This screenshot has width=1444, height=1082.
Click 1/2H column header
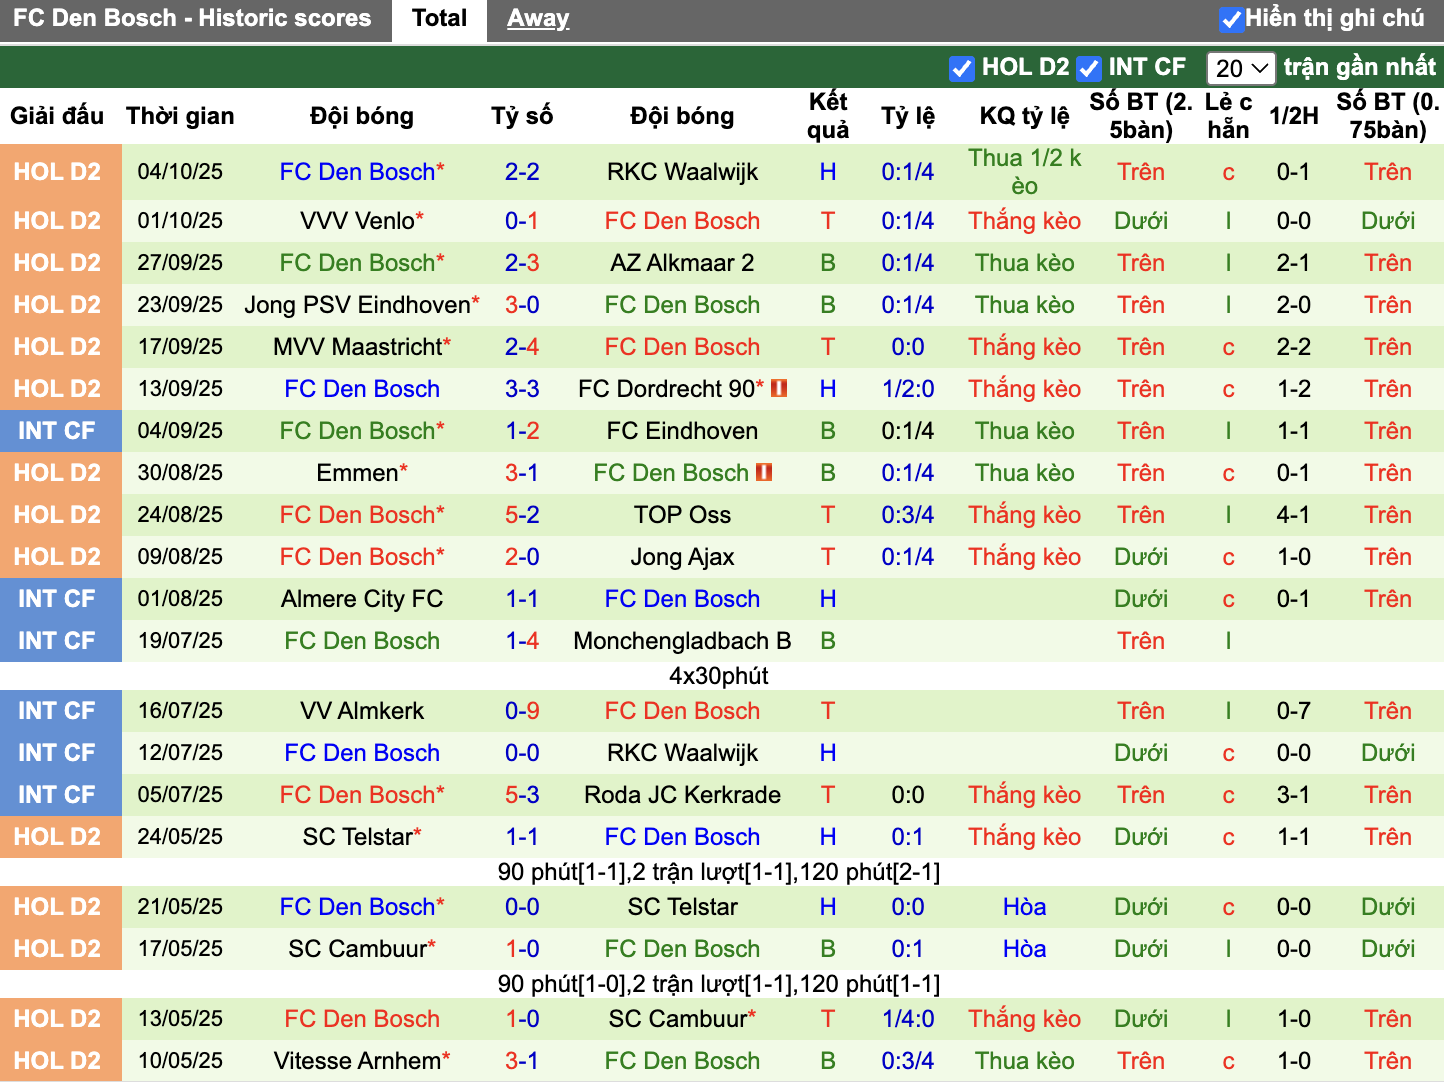coord(1293,116)
